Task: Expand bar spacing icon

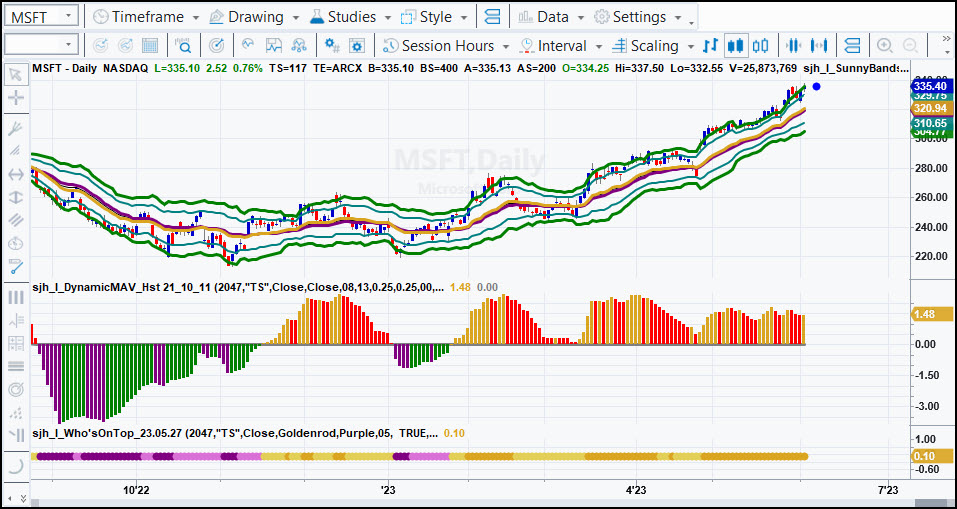Action: (818, 46)
